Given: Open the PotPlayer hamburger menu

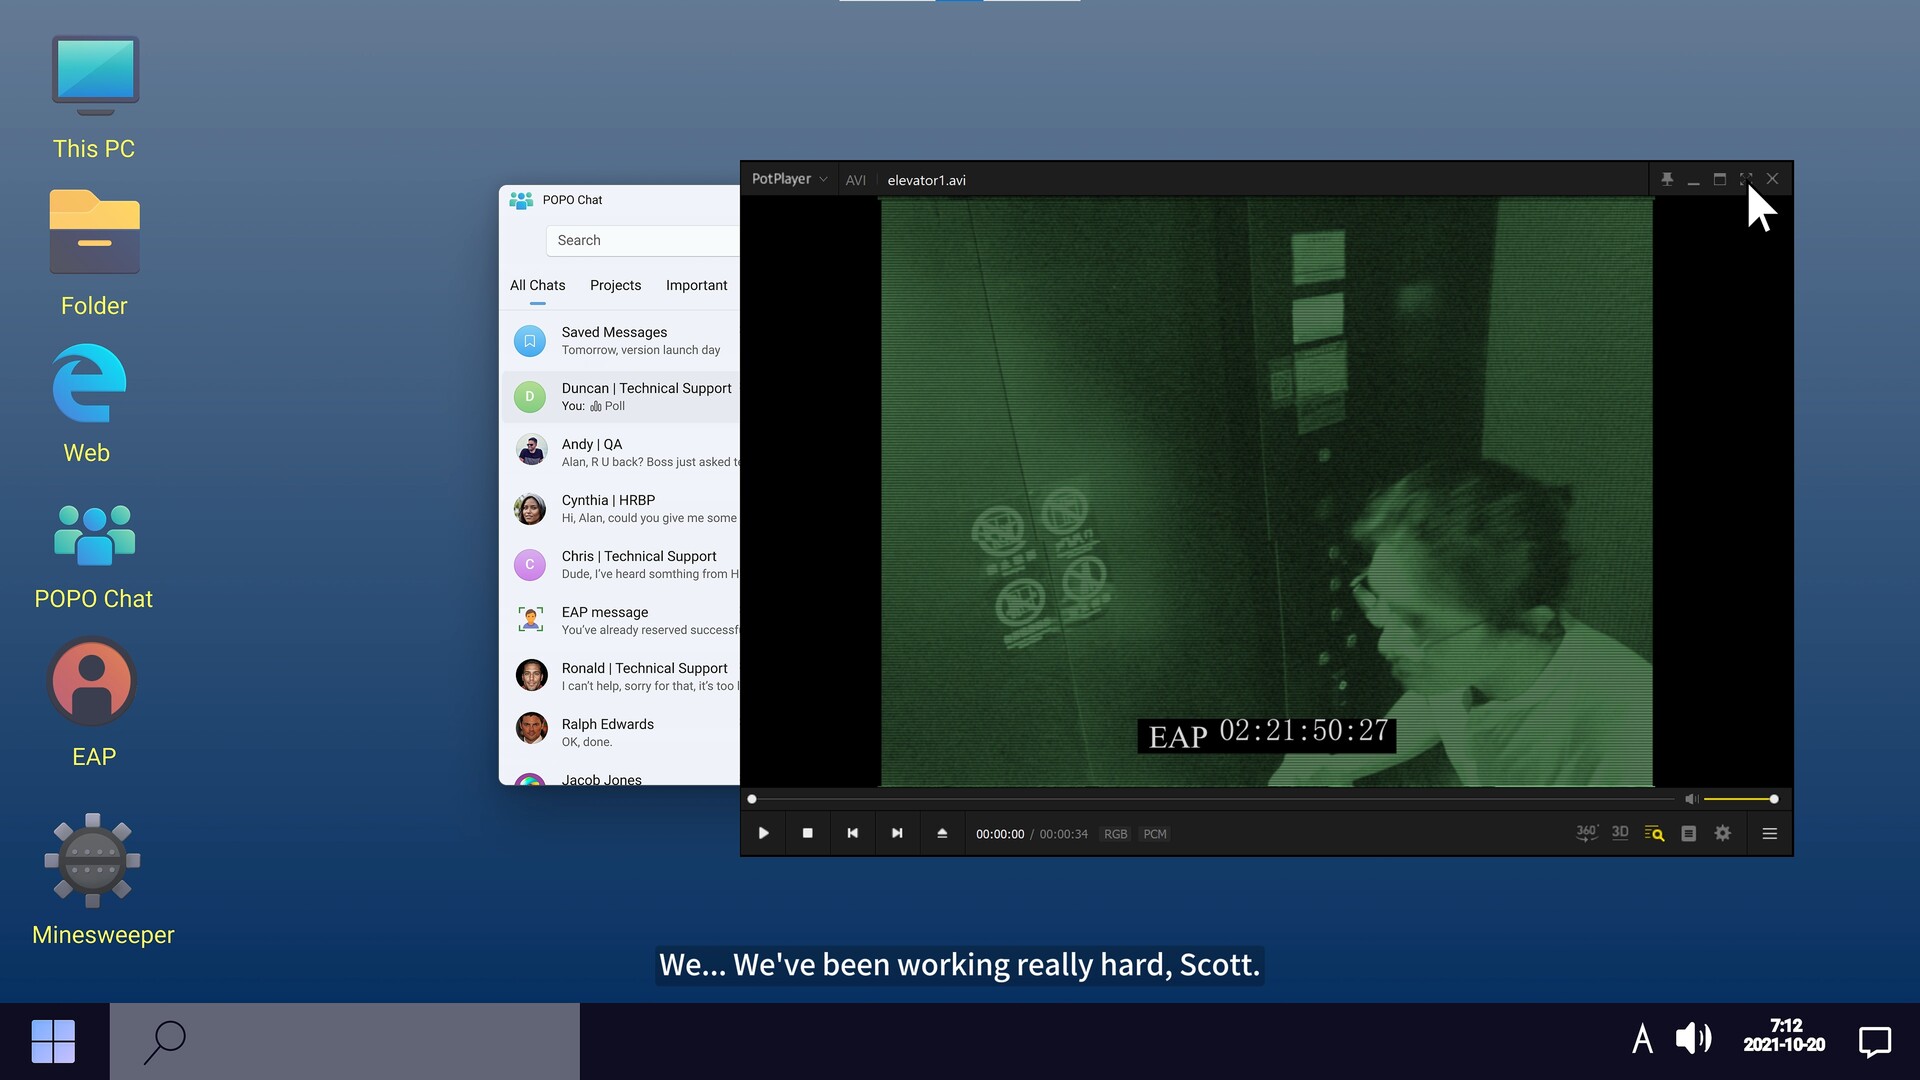Looking at the screenshot, I should point(1769,833).
